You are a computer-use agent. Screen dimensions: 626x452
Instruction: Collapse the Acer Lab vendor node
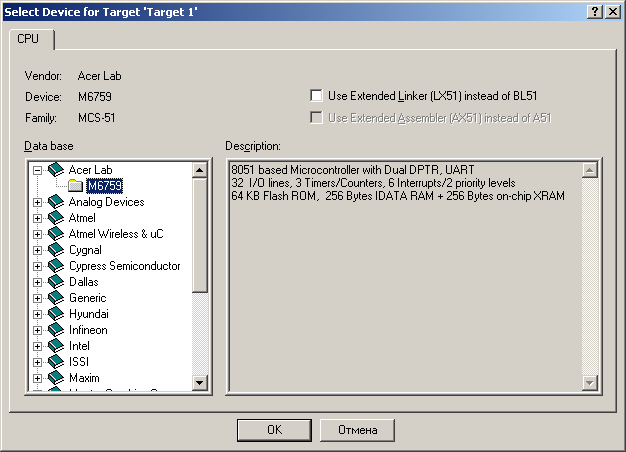[x=38, y=170]
